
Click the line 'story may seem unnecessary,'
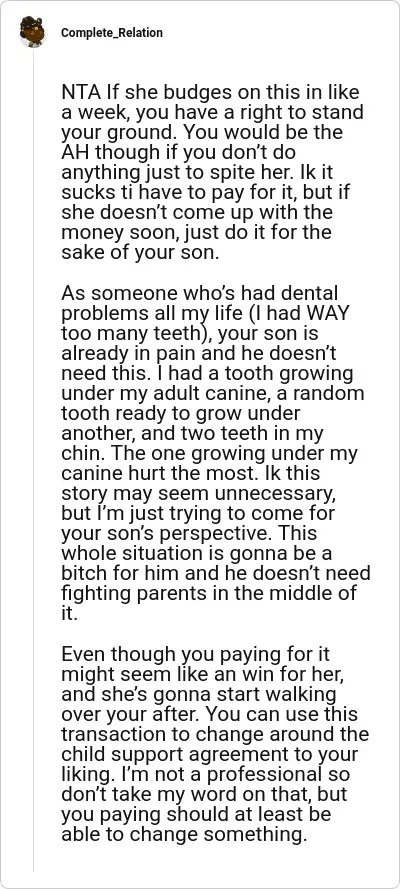pos(196,493)
